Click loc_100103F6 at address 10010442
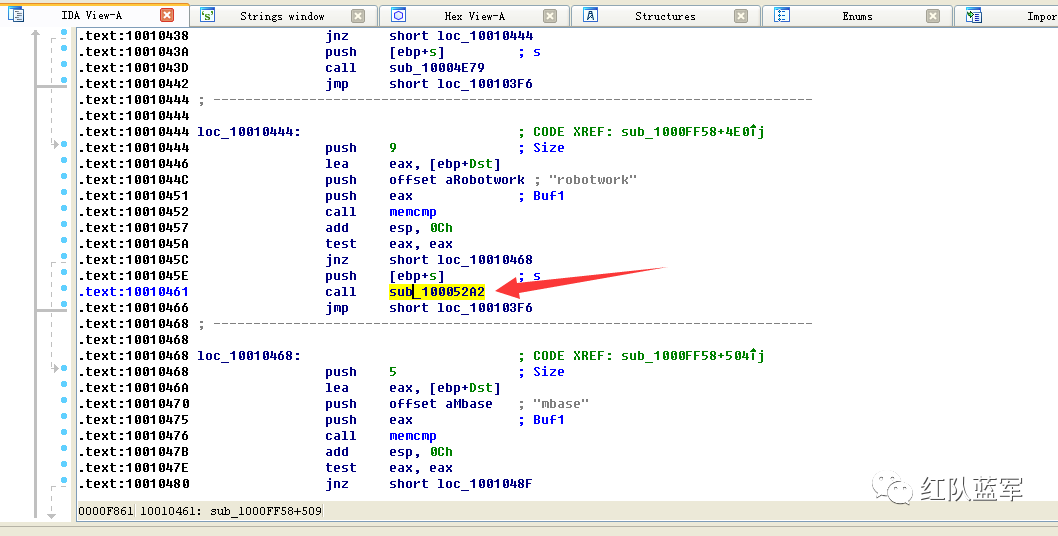Viewport: 1058px width, 536px height. click(484, 84)
